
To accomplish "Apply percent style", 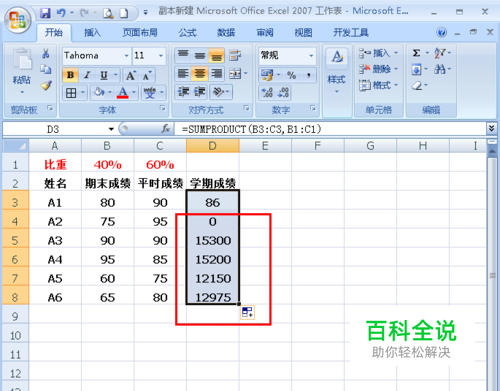I will pyautogui.click(x=292, y=75).
